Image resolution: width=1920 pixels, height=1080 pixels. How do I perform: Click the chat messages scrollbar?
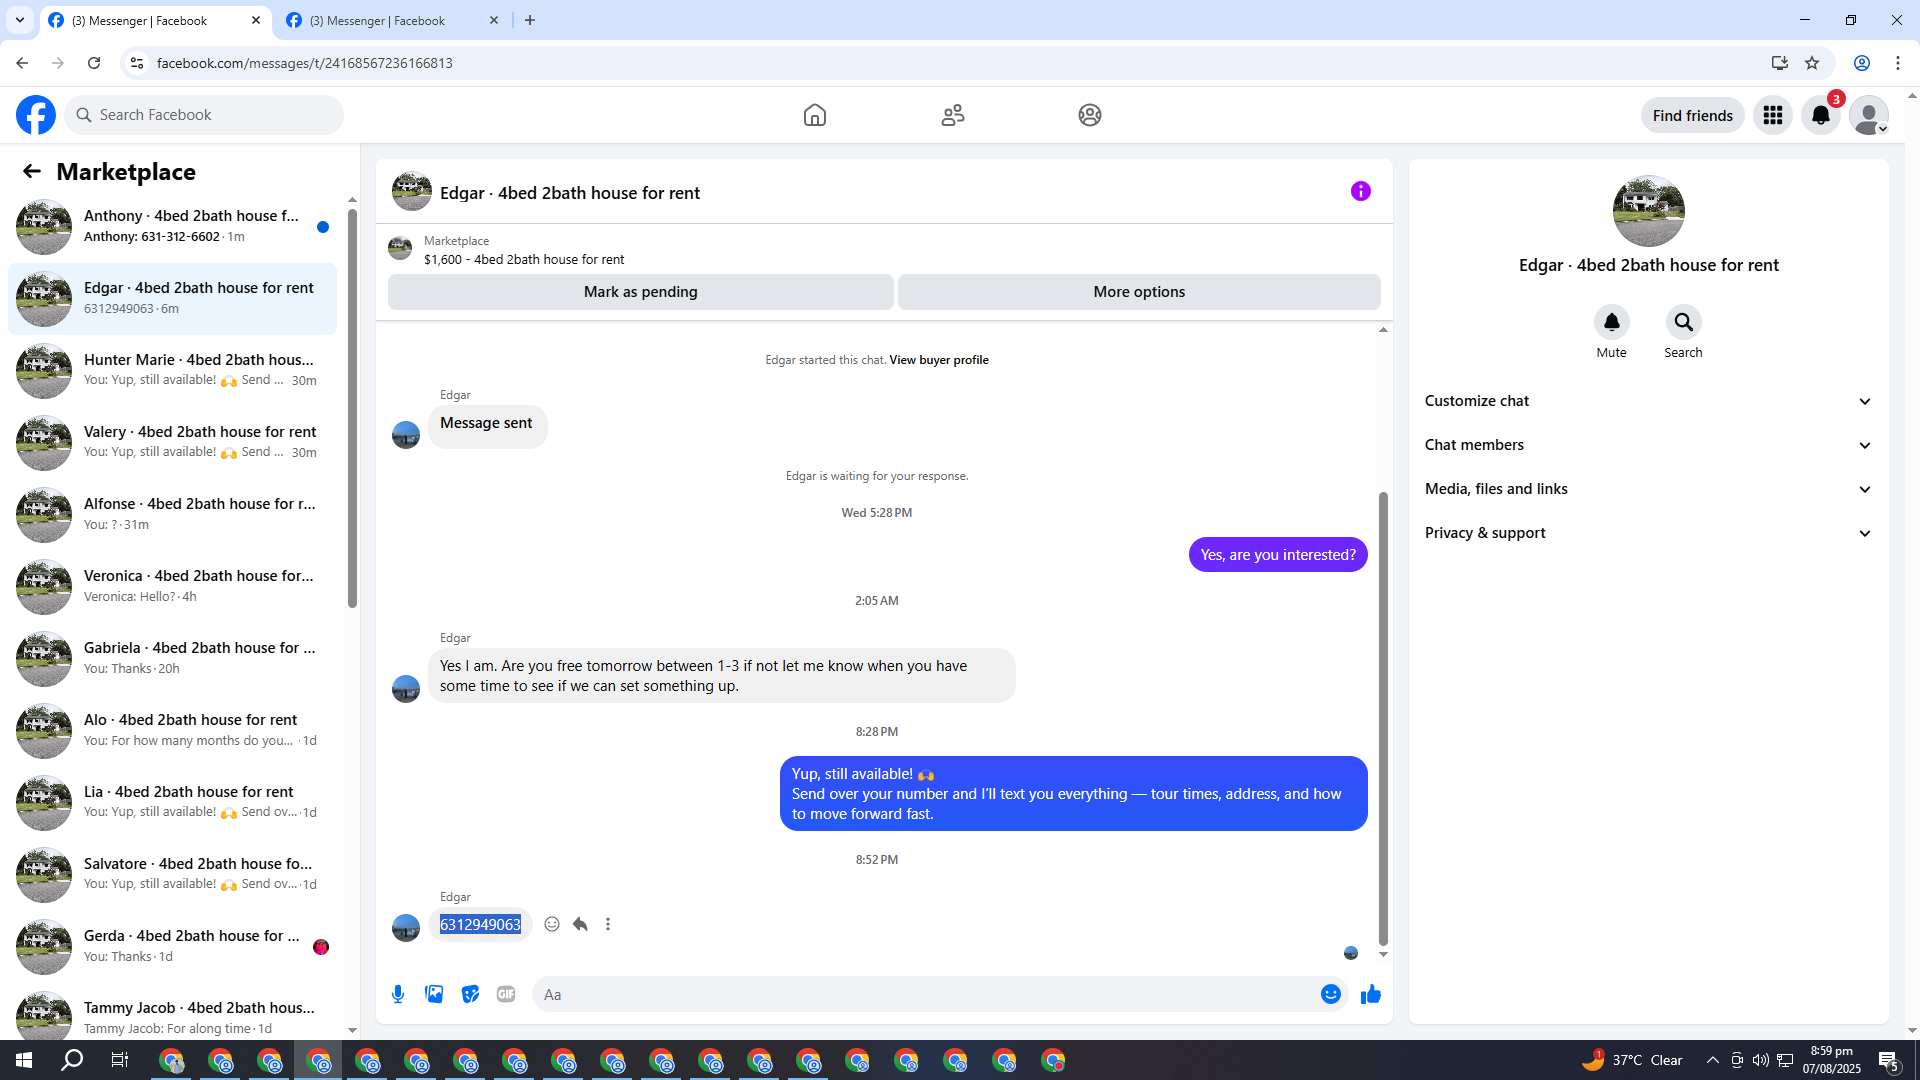[1384, 718]
